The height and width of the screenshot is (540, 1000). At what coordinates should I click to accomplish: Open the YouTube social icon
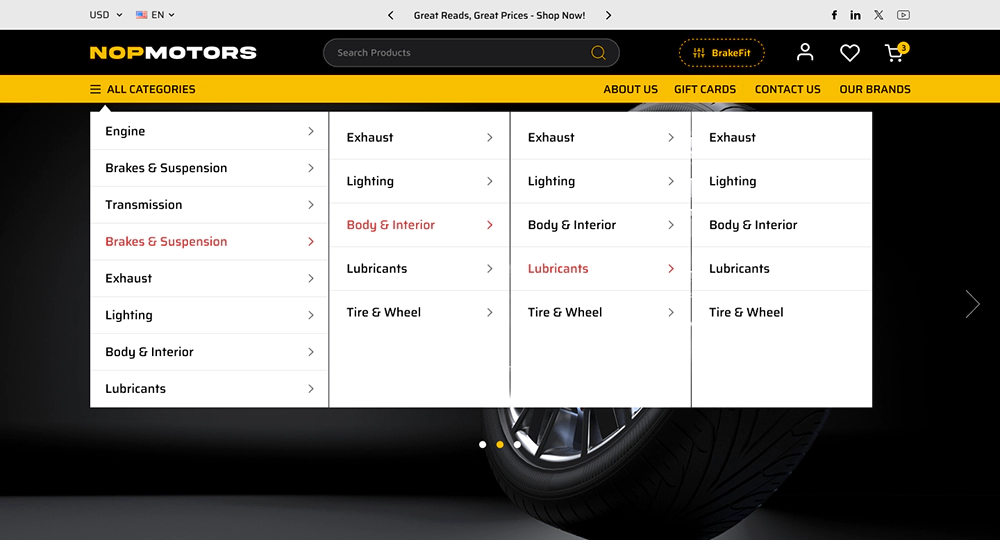[903, 15]
